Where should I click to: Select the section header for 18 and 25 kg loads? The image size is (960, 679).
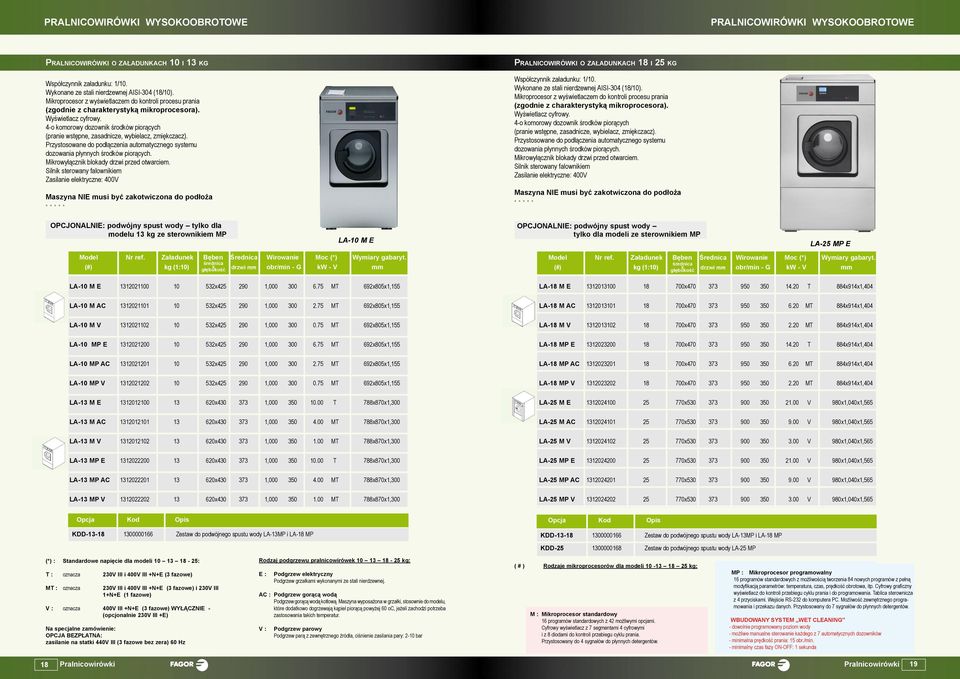click(595, 62)
